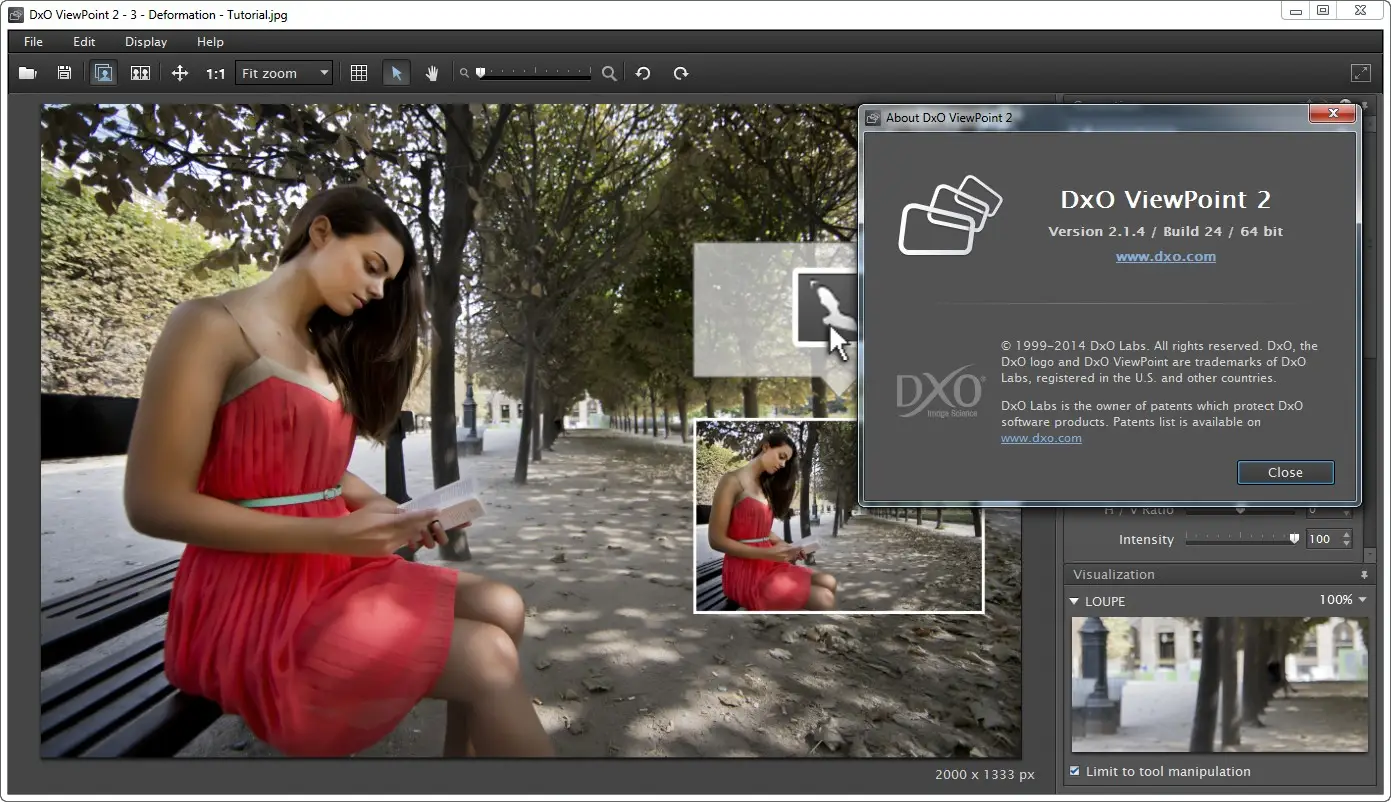
Task: Open the Display menu
Action: coord(146,42)
